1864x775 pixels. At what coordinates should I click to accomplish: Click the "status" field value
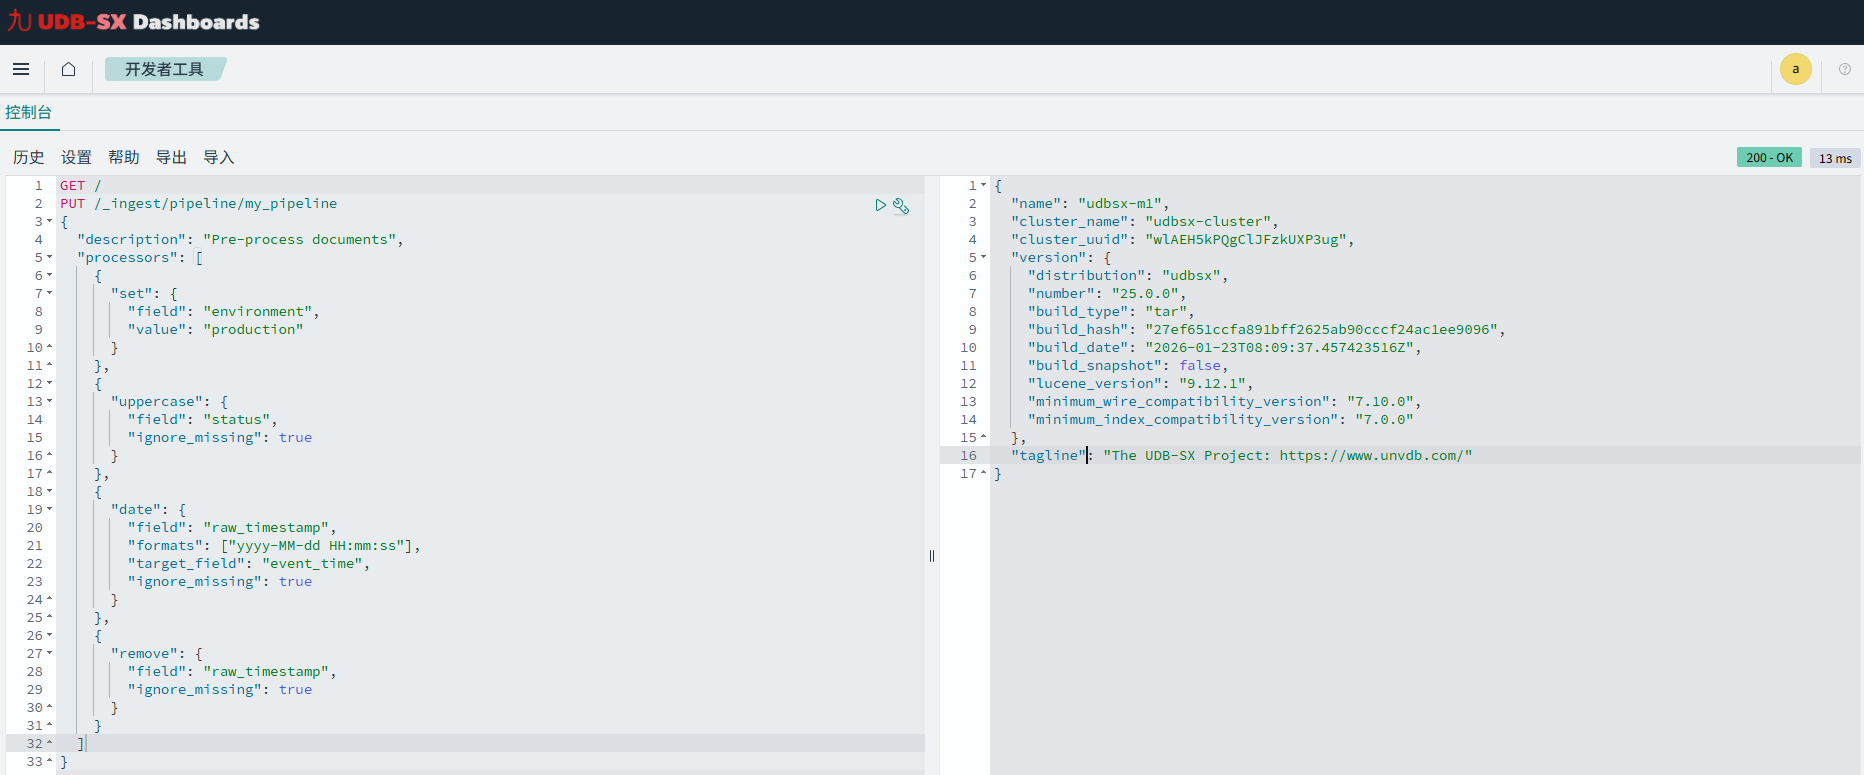point(236,420)
